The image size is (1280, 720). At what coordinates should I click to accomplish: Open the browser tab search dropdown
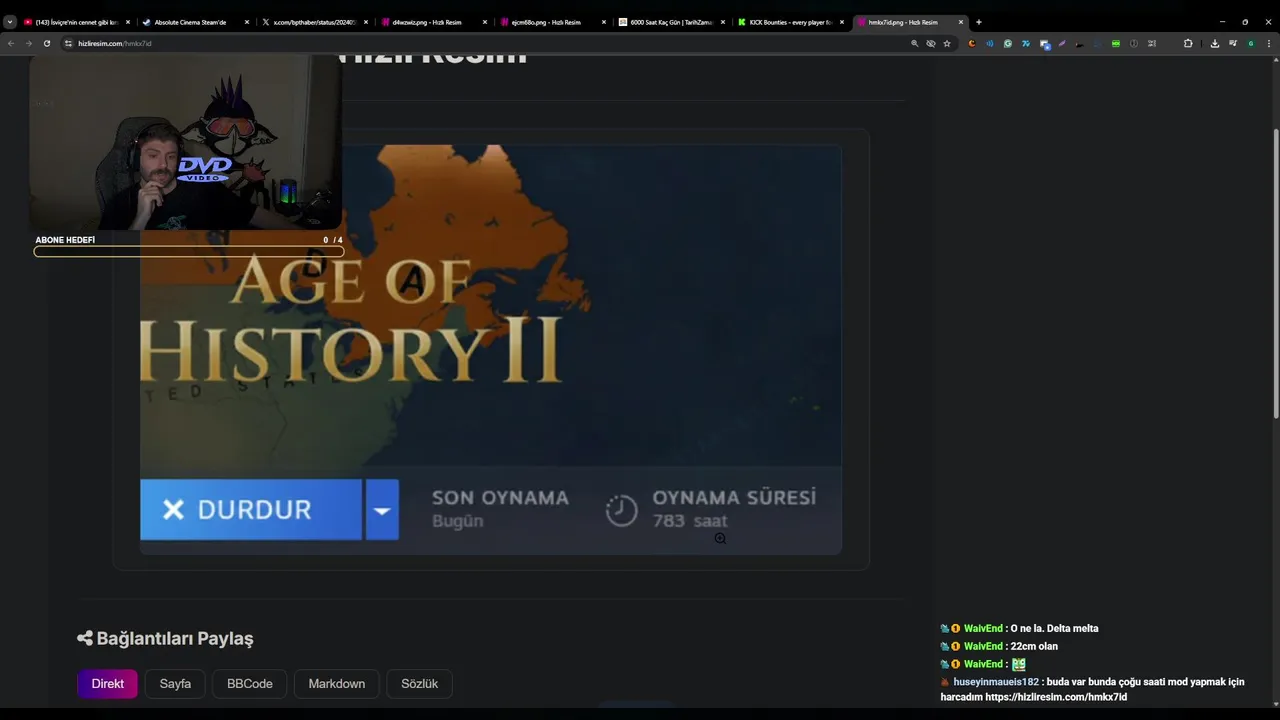[x=10, y=22]
